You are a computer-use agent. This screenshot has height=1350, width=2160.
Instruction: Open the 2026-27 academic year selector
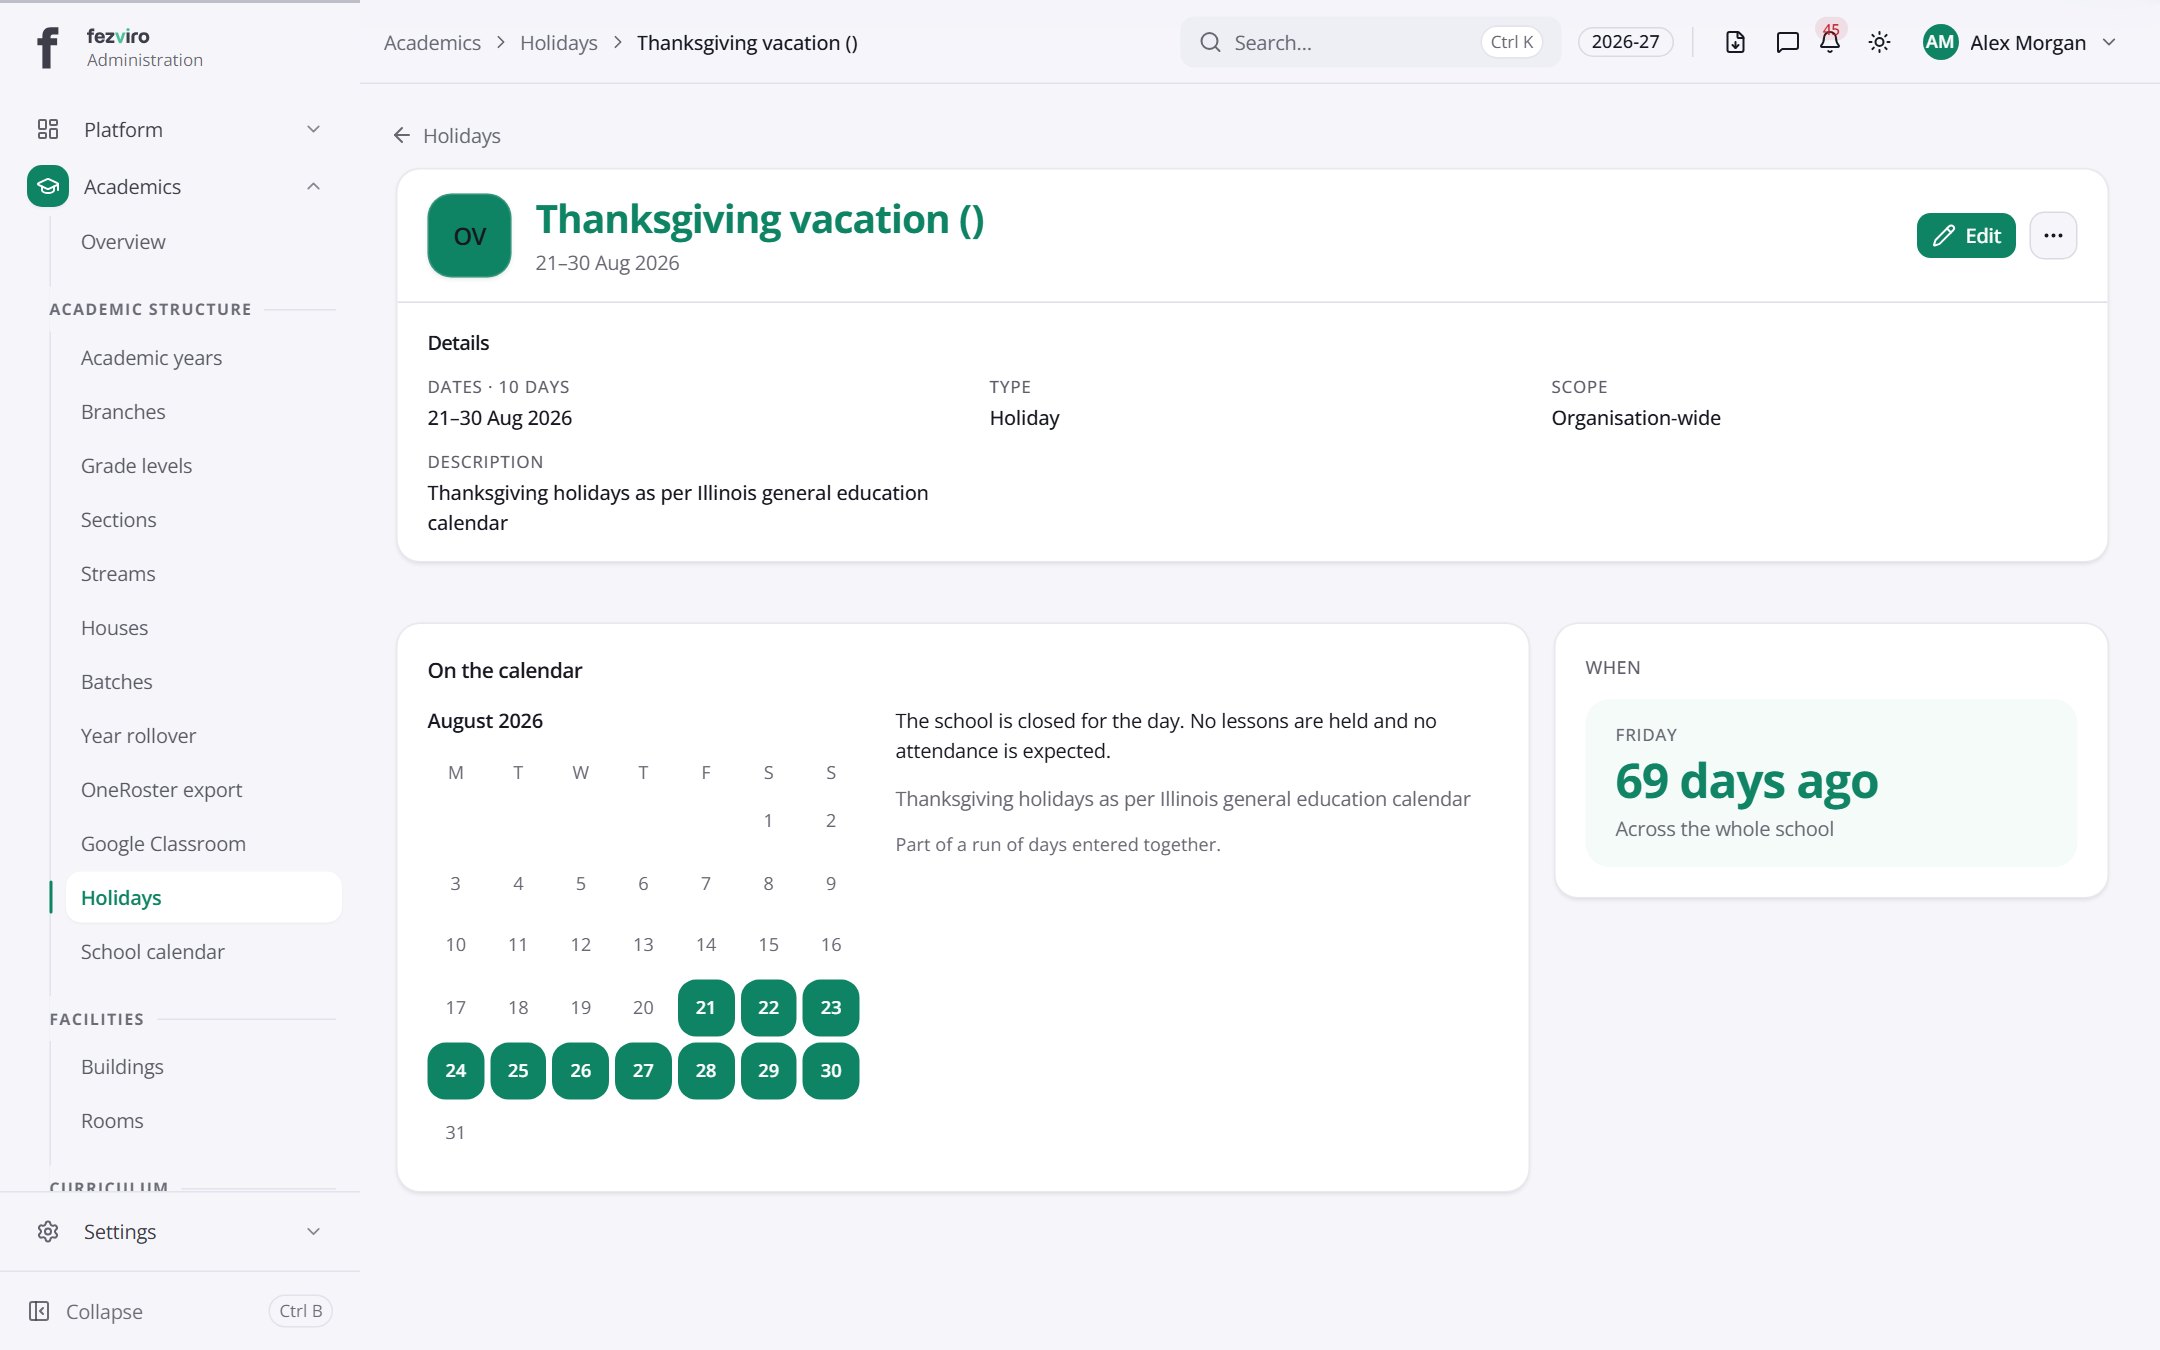pyautogui.click(x=1625, y=42)
